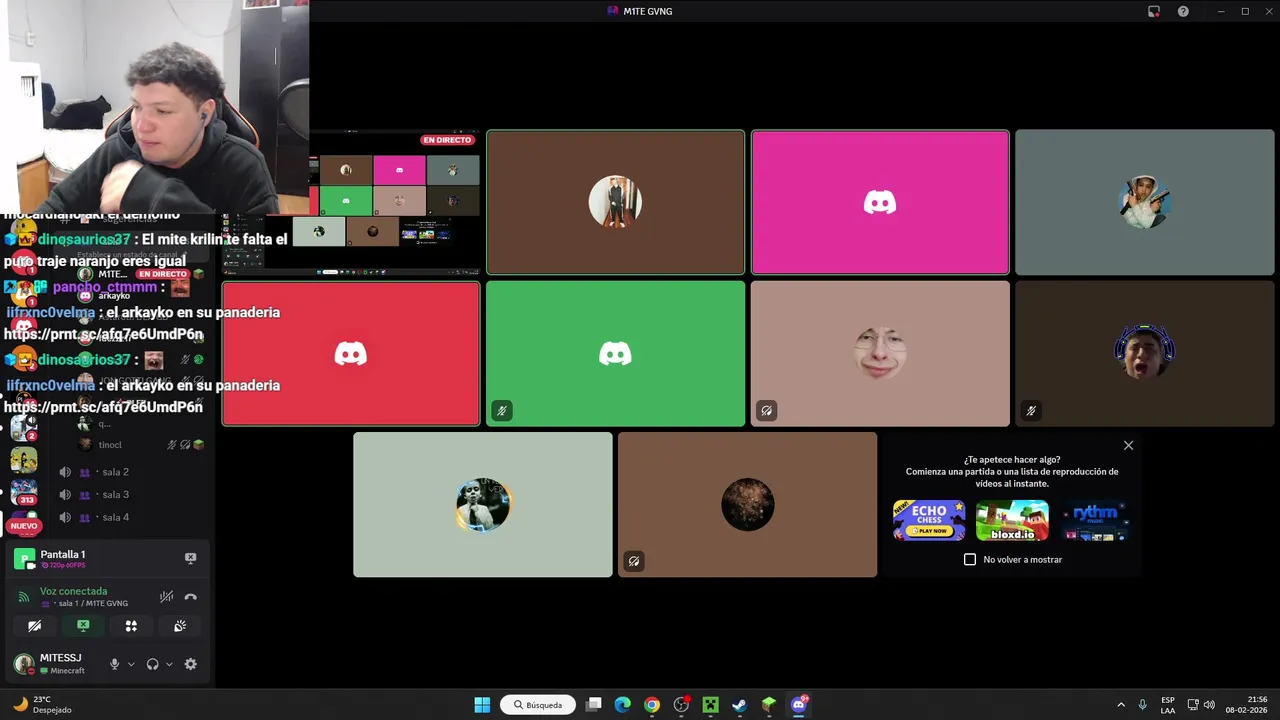Launch Rythm music activity

coord(1095,521)
